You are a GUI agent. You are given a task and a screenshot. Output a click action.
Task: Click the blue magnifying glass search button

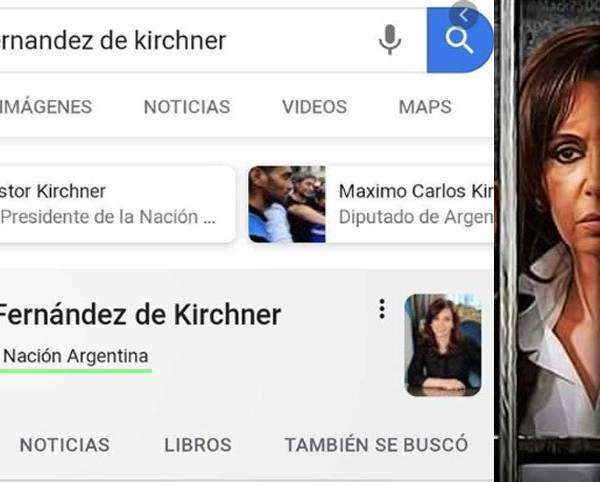(459, 40)
